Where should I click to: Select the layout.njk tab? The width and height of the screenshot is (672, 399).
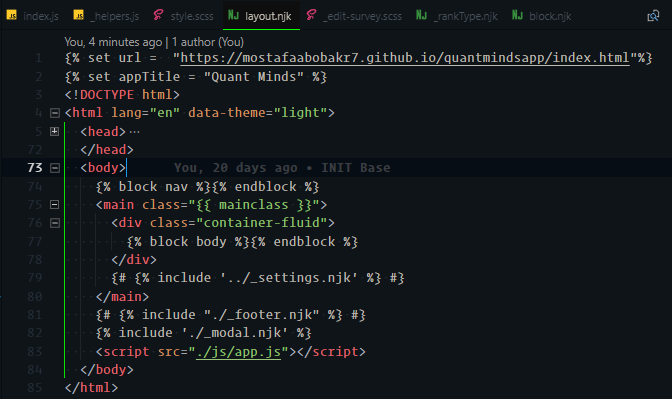tap(261, 16)
